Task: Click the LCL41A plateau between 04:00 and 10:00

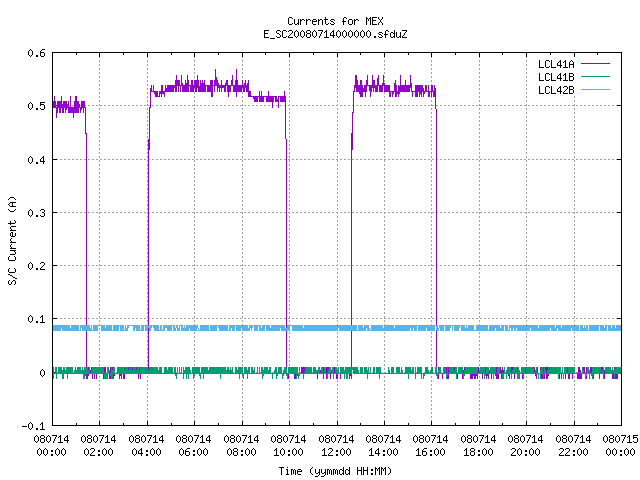Action: click(x=218, y=89)
